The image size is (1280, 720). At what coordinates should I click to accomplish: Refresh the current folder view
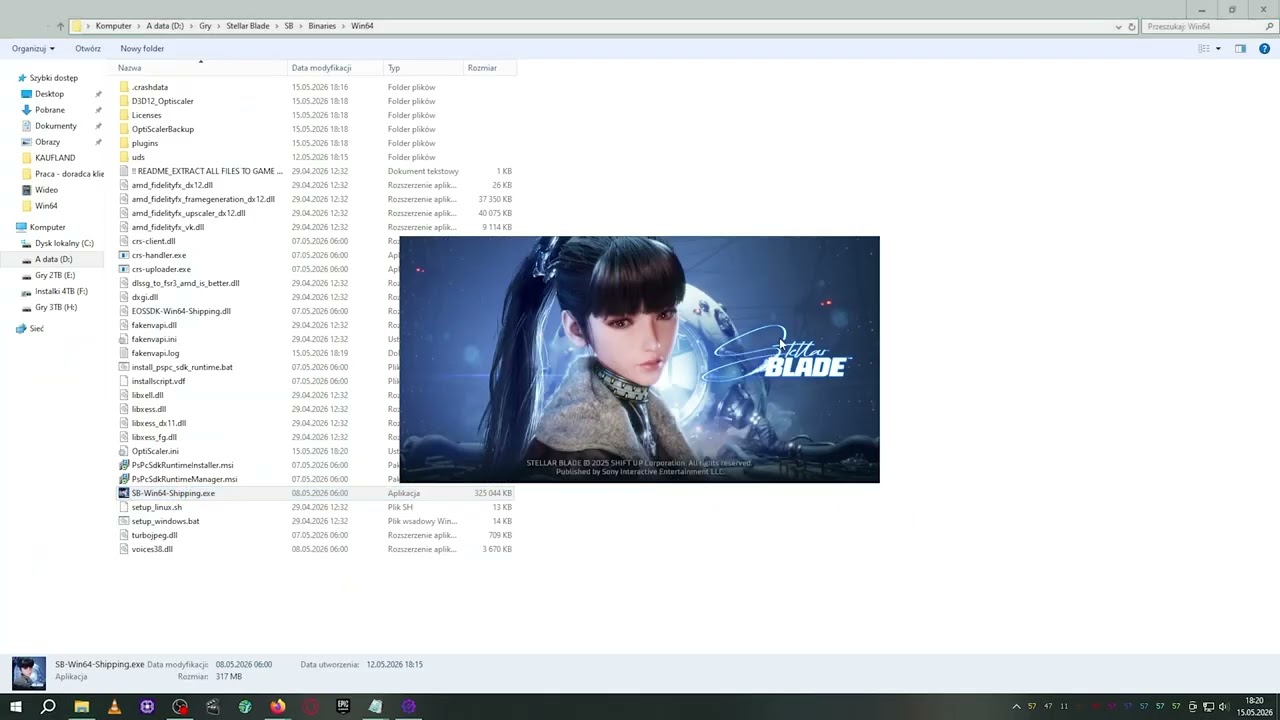[x=1132, y=26]
